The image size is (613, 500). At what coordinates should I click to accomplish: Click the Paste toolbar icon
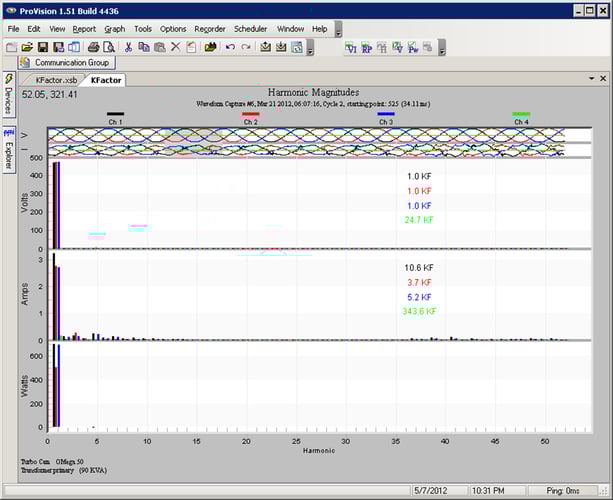(160, 47)
